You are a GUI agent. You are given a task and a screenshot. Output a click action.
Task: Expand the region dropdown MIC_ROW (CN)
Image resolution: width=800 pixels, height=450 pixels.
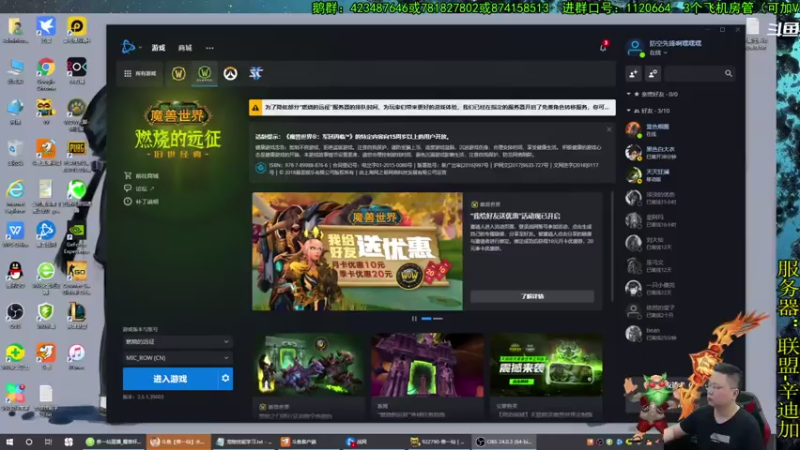pos(178,358)
